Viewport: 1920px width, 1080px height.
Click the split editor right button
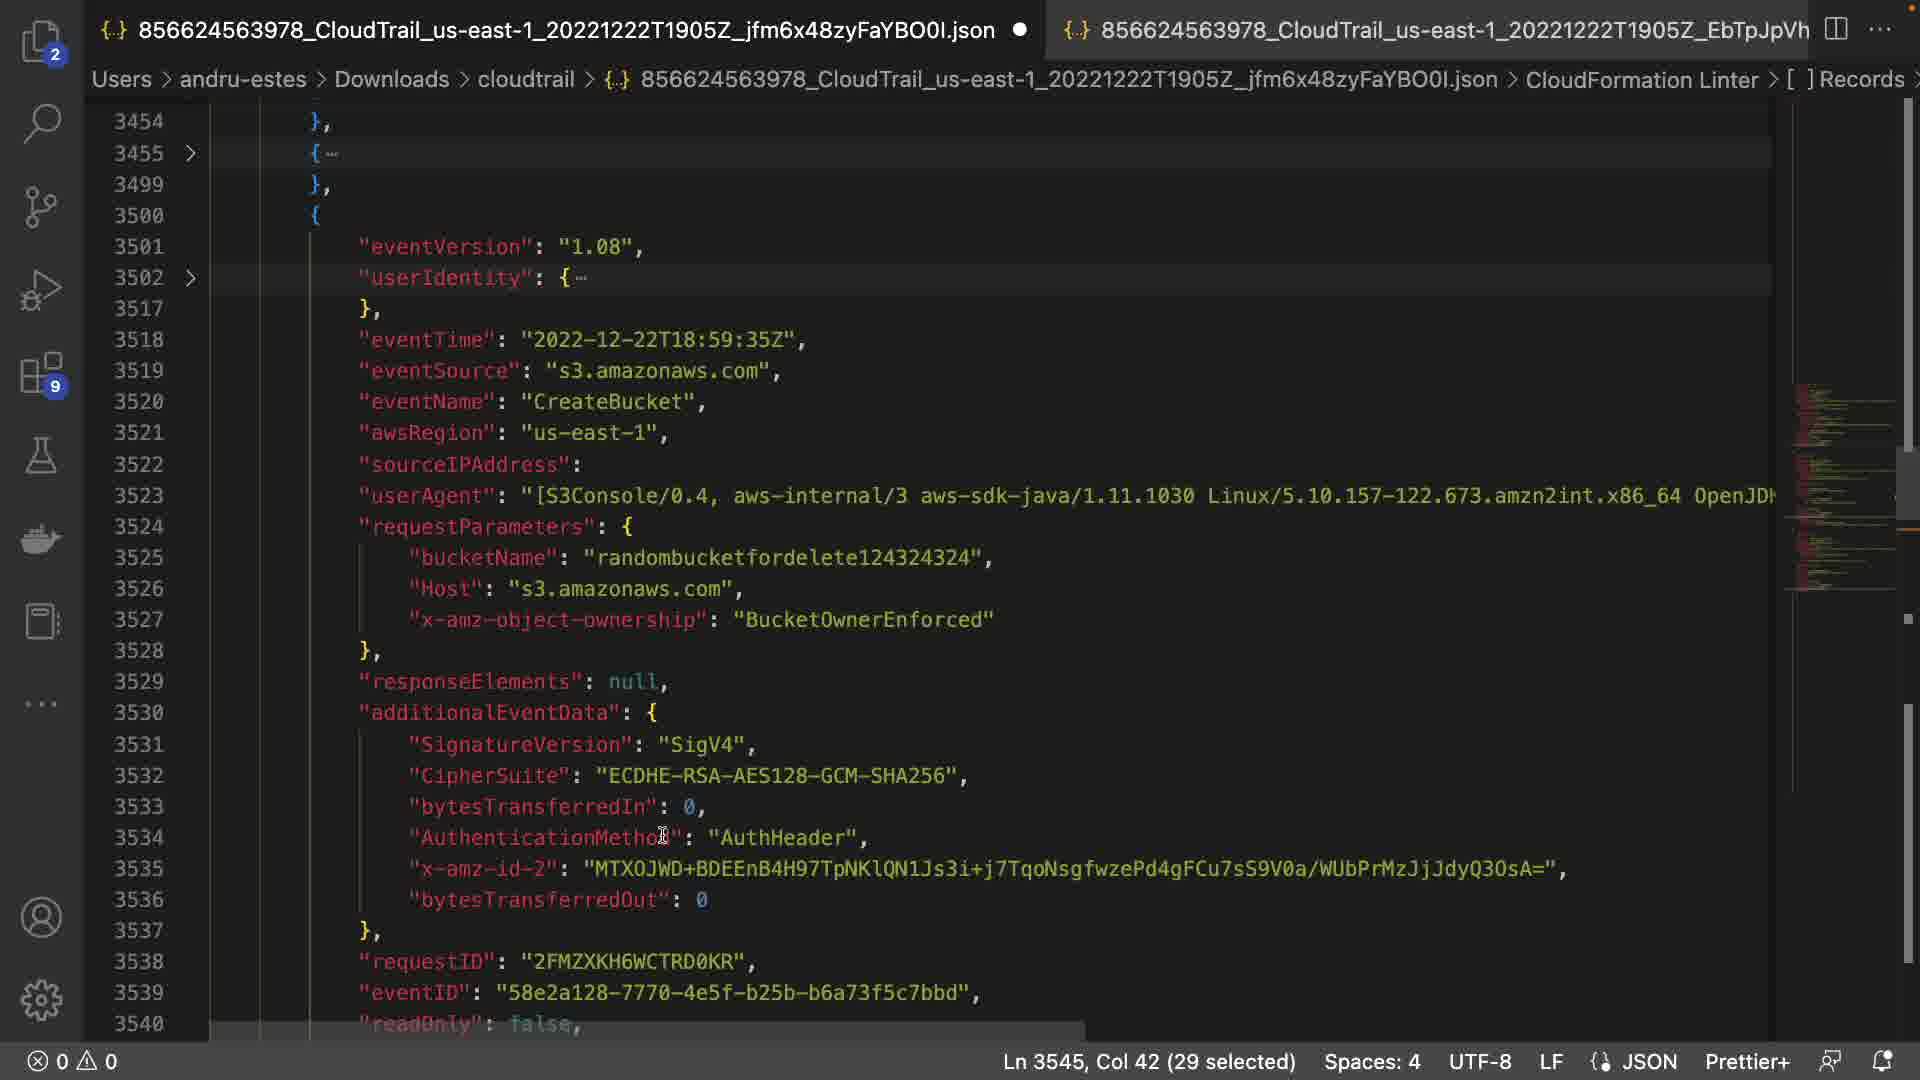(1836, 29)
